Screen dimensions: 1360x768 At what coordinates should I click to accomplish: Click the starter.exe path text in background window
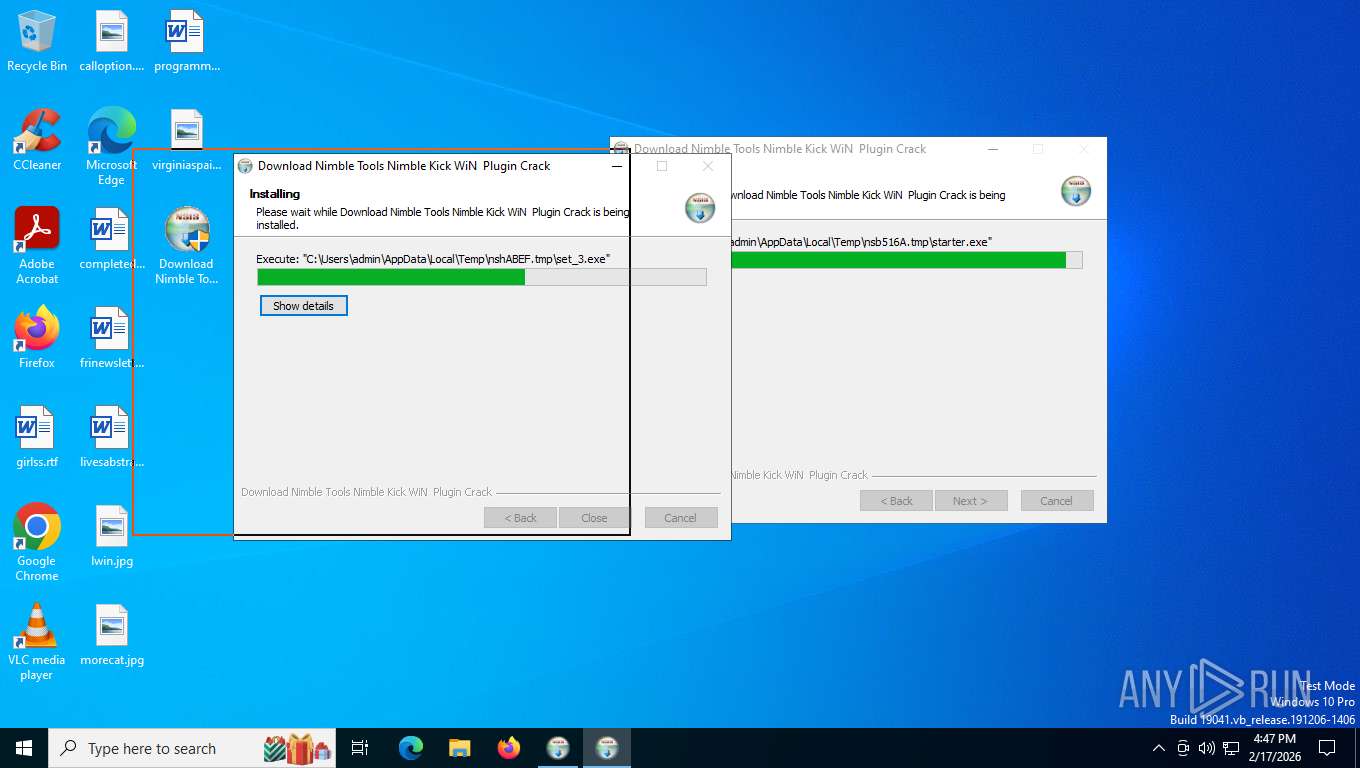[861, 242]
